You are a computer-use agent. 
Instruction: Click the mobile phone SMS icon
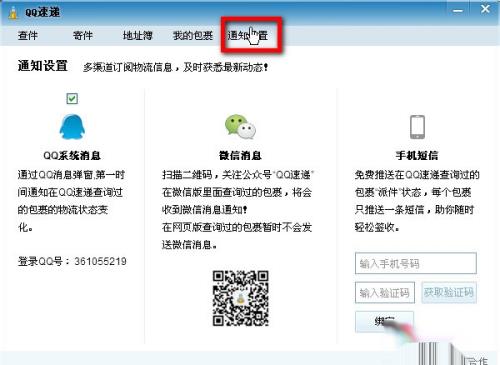(x=417, y=127)
